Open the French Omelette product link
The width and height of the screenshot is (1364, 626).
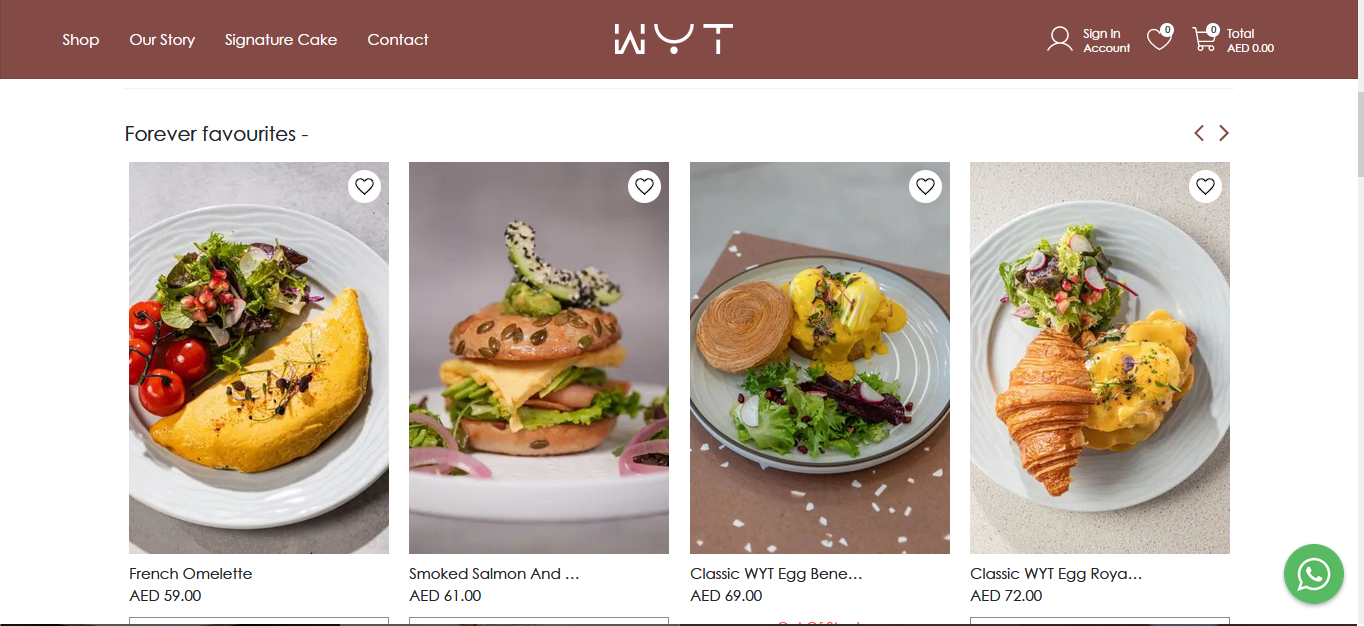191,574
